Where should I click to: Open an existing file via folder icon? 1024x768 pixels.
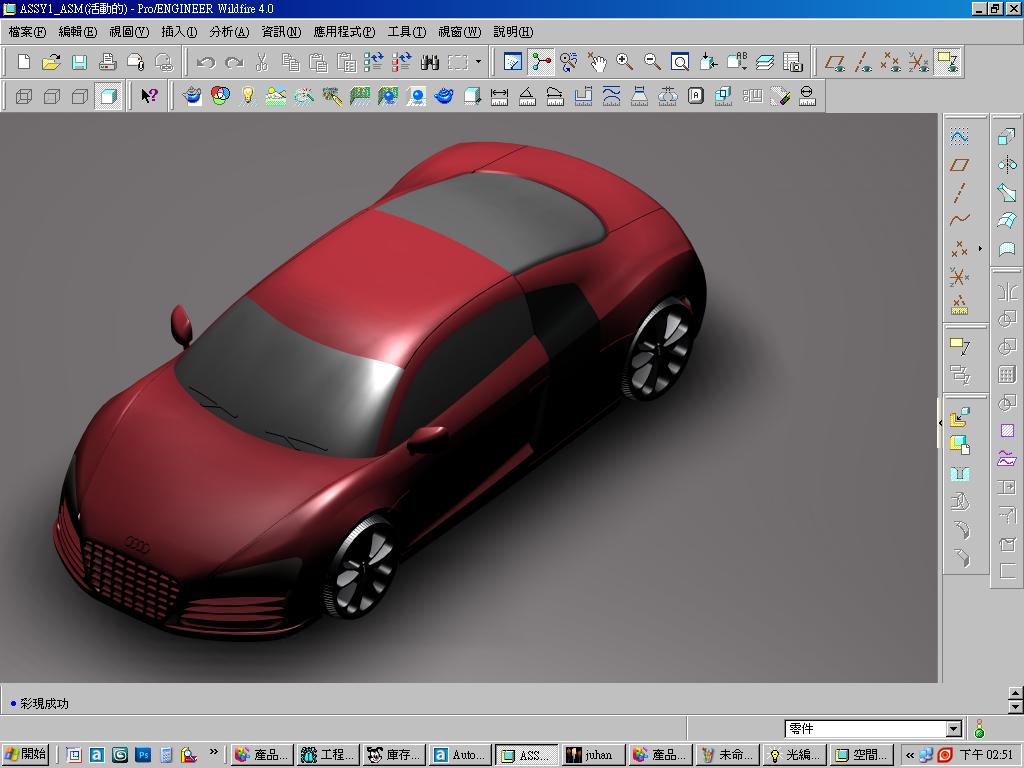51,62
